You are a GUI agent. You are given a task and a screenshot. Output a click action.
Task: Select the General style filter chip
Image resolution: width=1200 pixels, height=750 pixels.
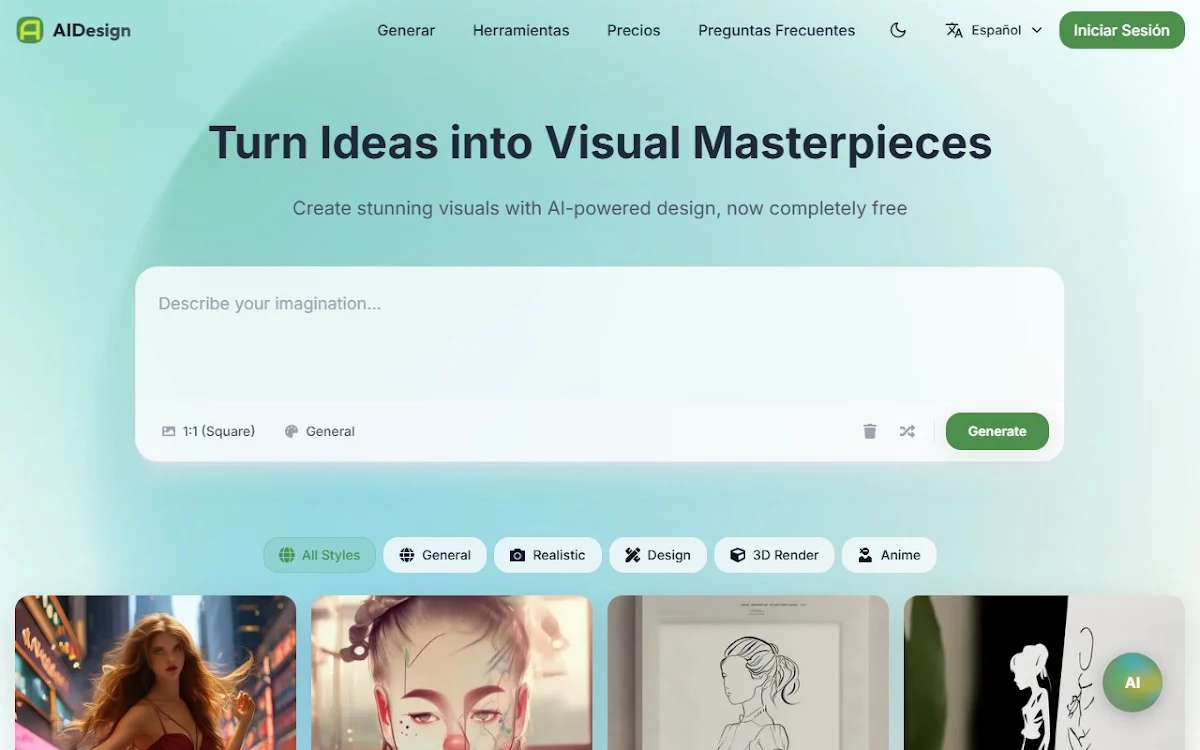tap(435, 555)
